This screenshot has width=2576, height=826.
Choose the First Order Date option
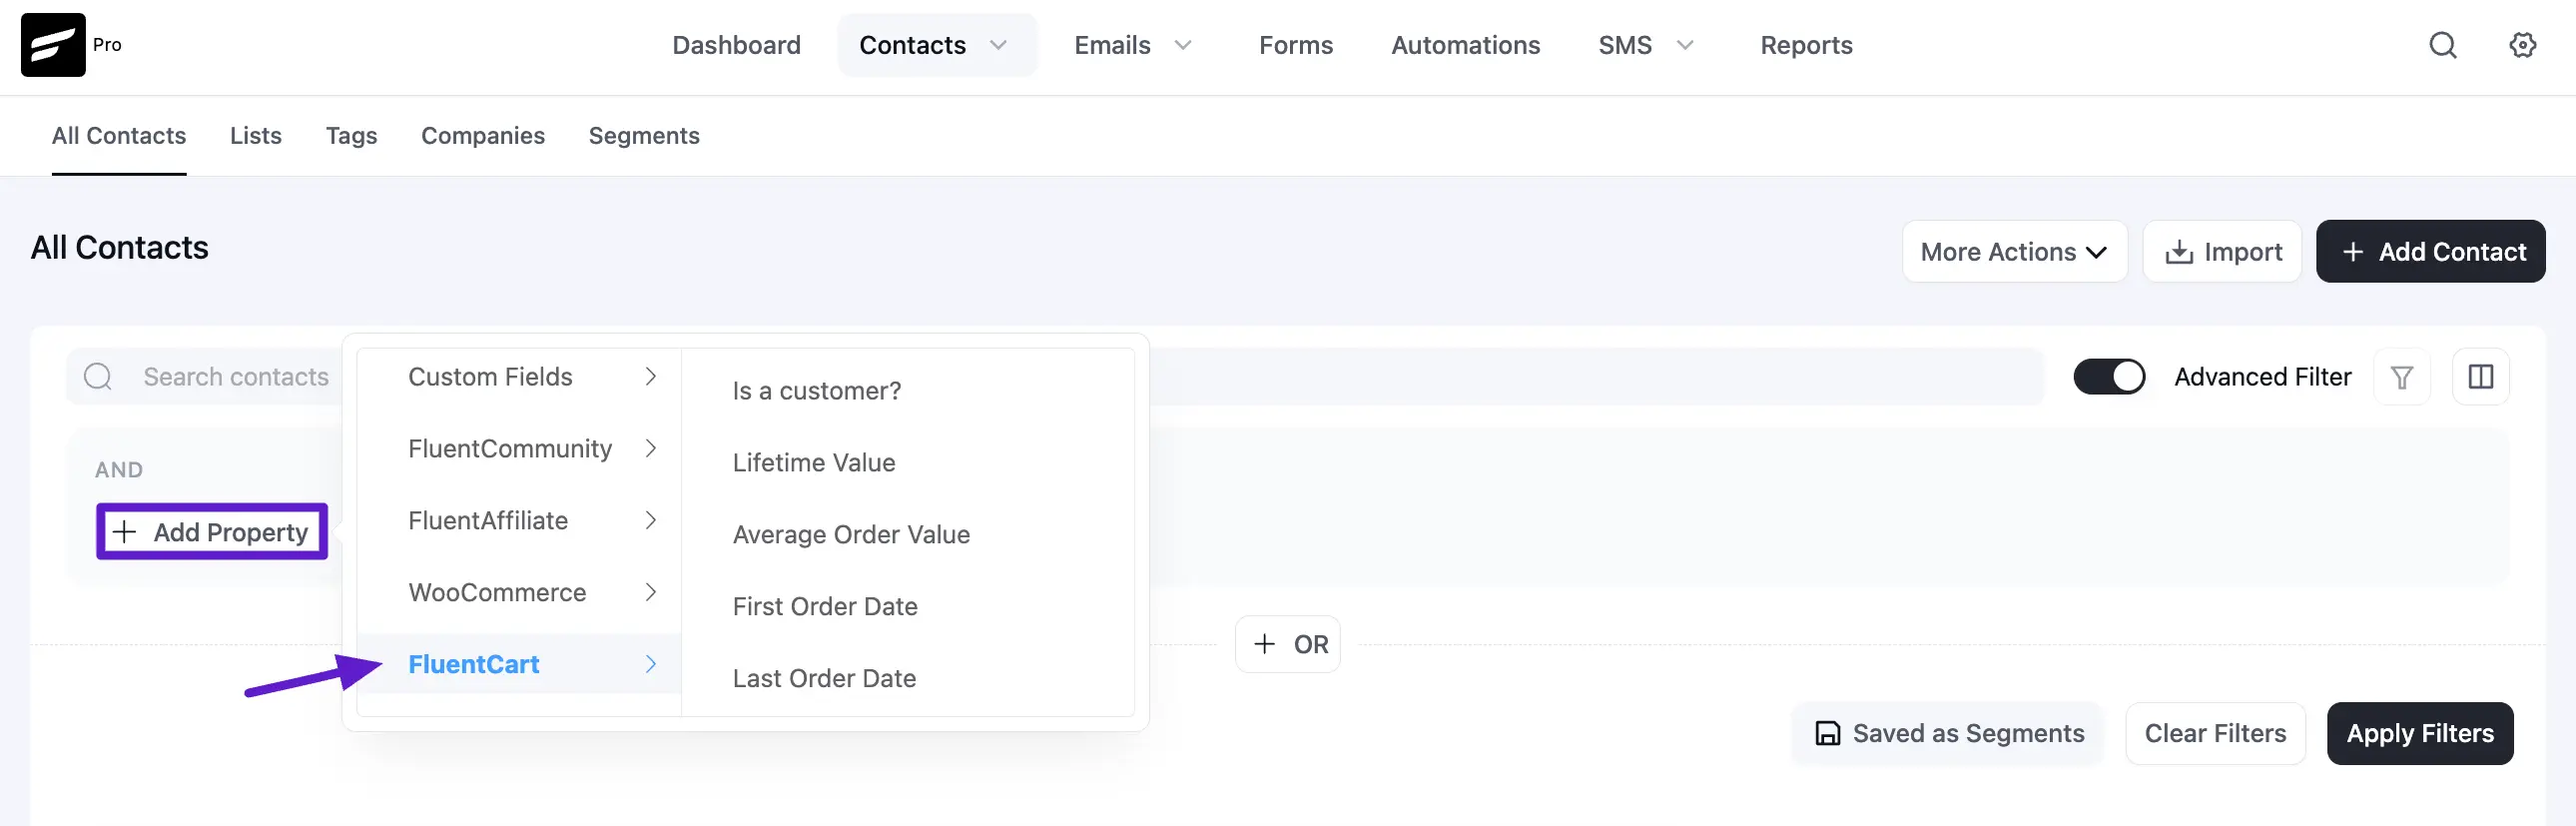(x=825, y=607)
